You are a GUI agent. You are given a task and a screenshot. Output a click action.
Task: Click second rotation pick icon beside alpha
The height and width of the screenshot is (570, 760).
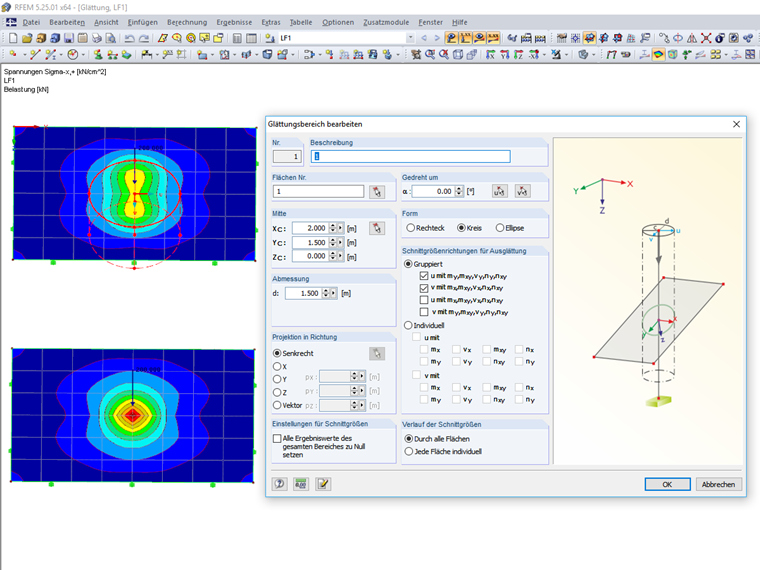[522, 191]
